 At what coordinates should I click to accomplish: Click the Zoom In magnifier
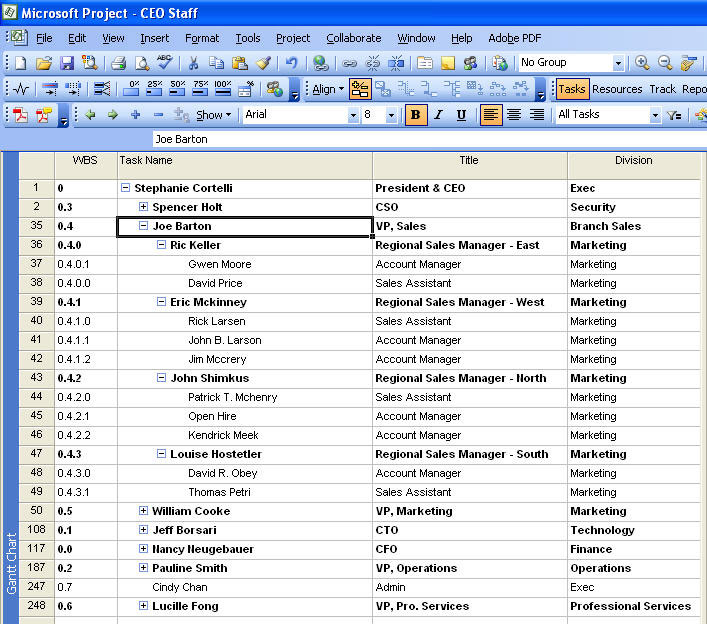point(642,63)
